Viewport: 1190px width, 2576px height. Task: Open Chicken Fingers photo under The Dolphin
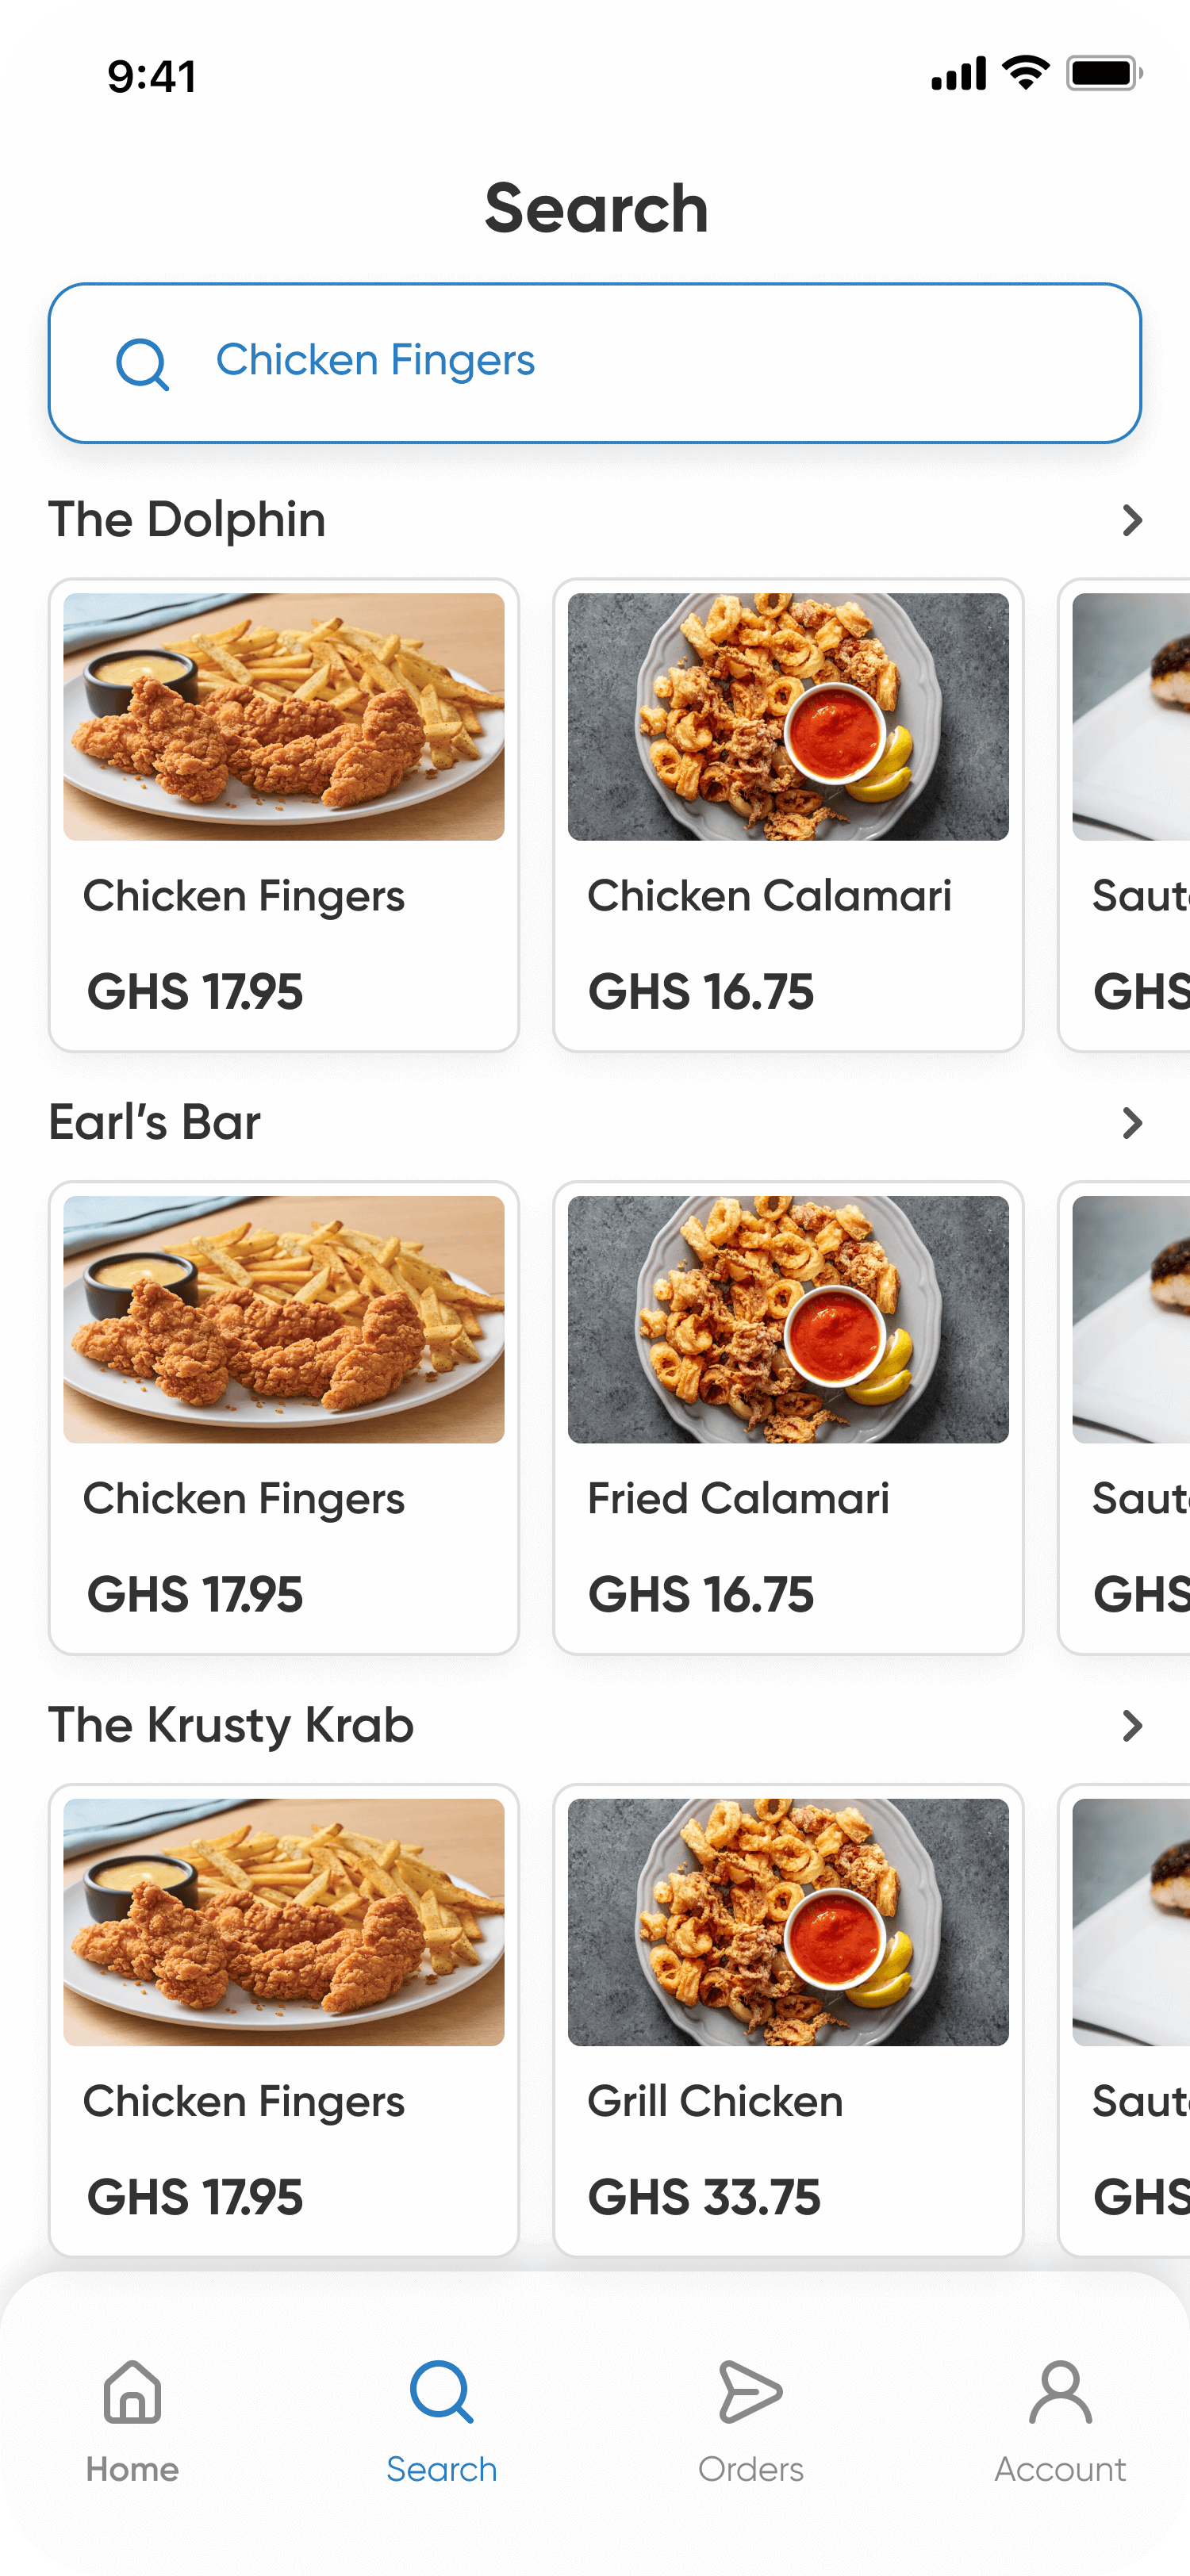click(284, 717)
